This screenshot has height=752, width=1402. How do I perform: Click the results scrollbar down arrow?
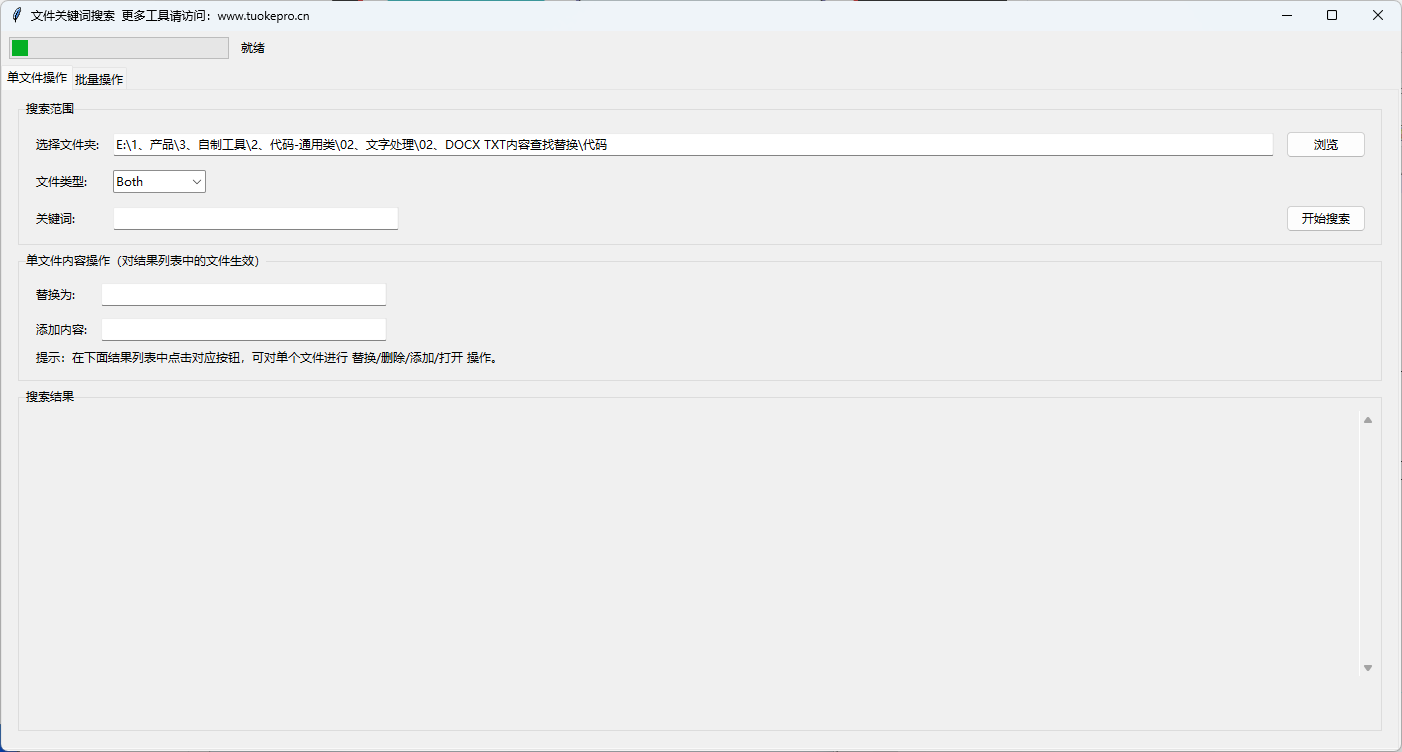tap(1367, 668)
